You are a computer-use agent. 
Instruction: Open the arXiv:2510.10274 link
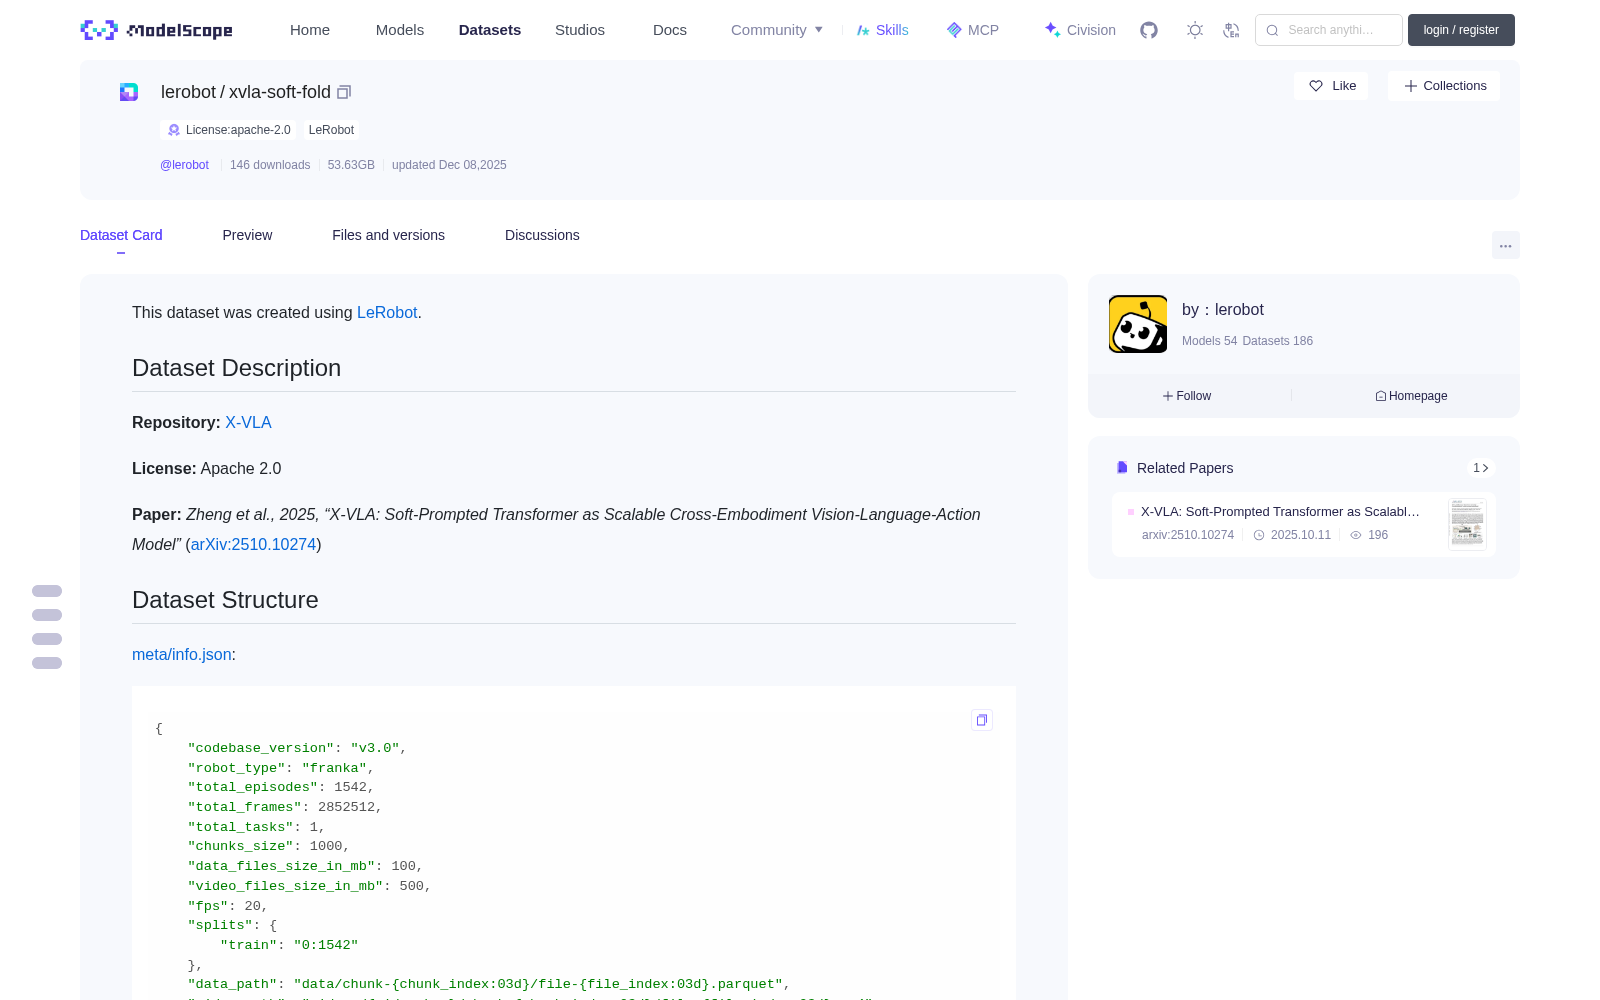coord(253,544)
